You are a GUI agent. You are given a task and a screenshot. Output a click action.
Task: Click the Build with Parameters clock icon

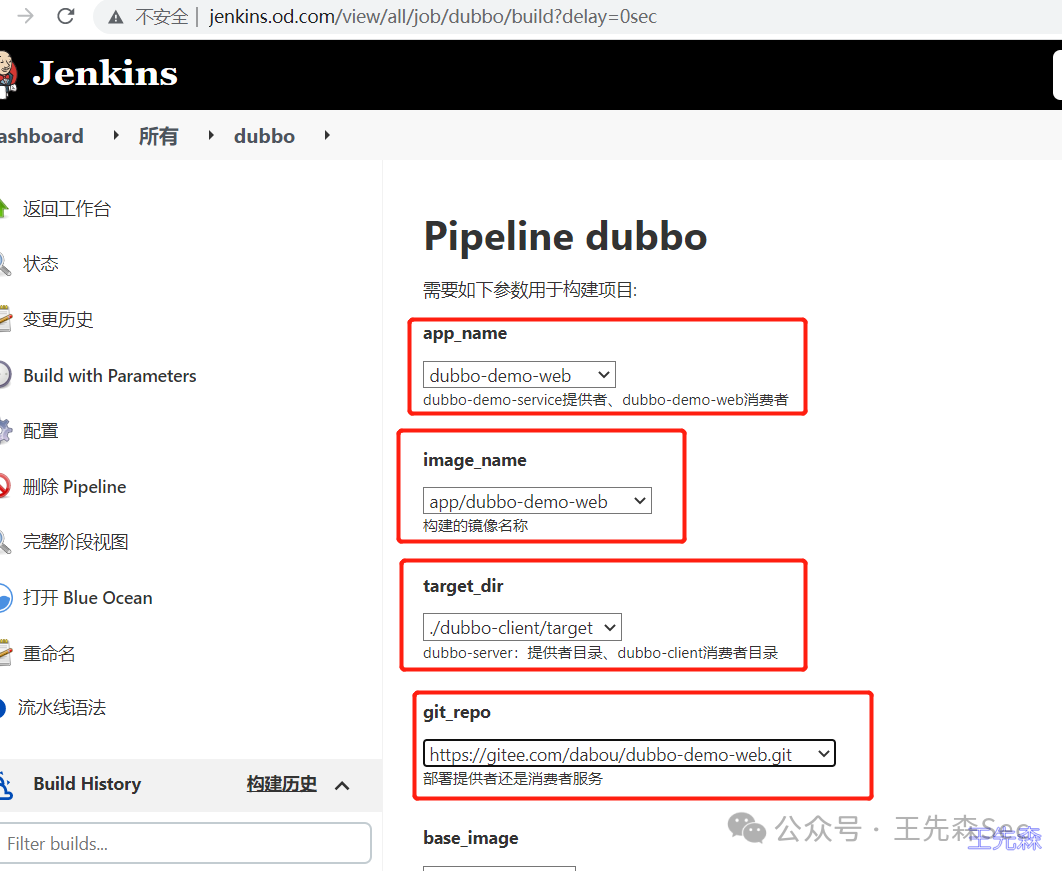tap(5, 375)
